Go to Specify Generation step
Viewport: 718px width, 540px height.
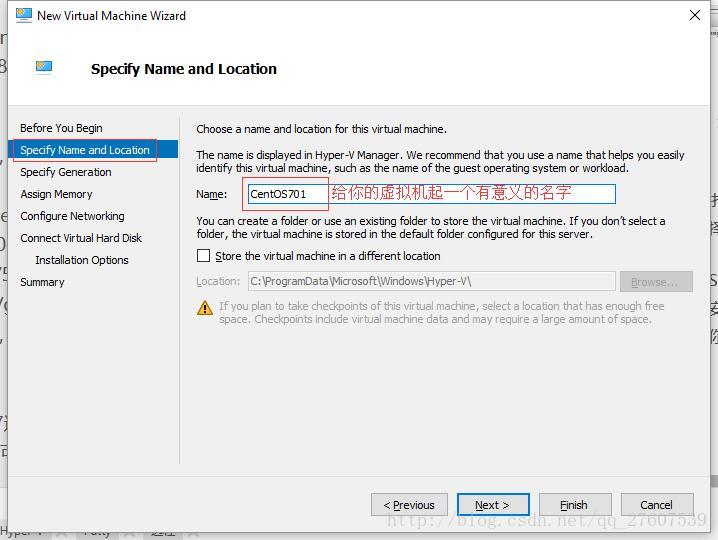pos(66,172)
